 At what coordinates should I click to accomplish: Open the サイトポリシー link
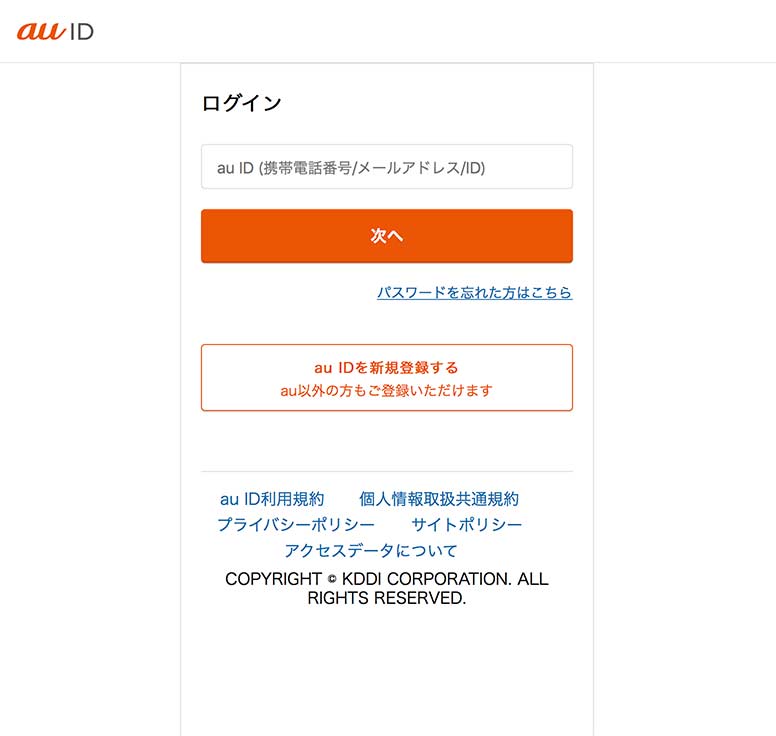pos(467,525)
